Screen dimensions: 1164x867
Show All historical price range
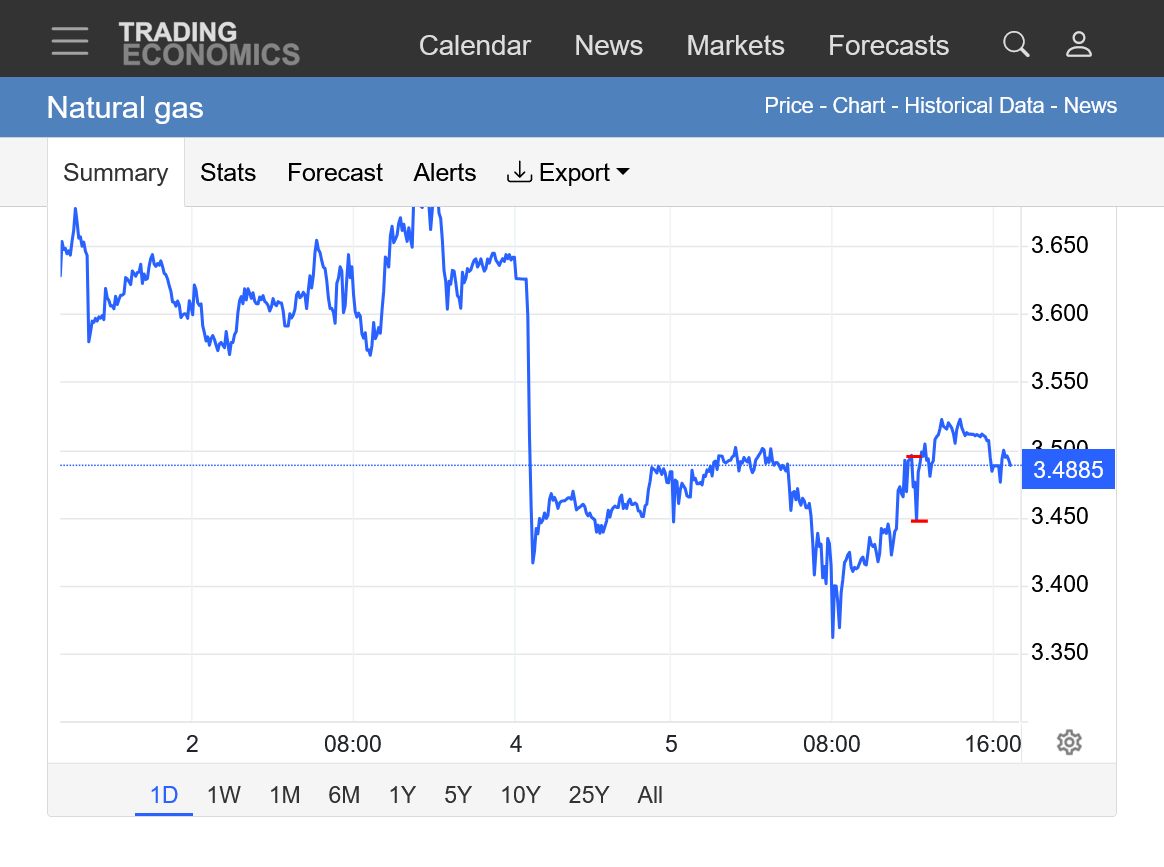point(650,795)
